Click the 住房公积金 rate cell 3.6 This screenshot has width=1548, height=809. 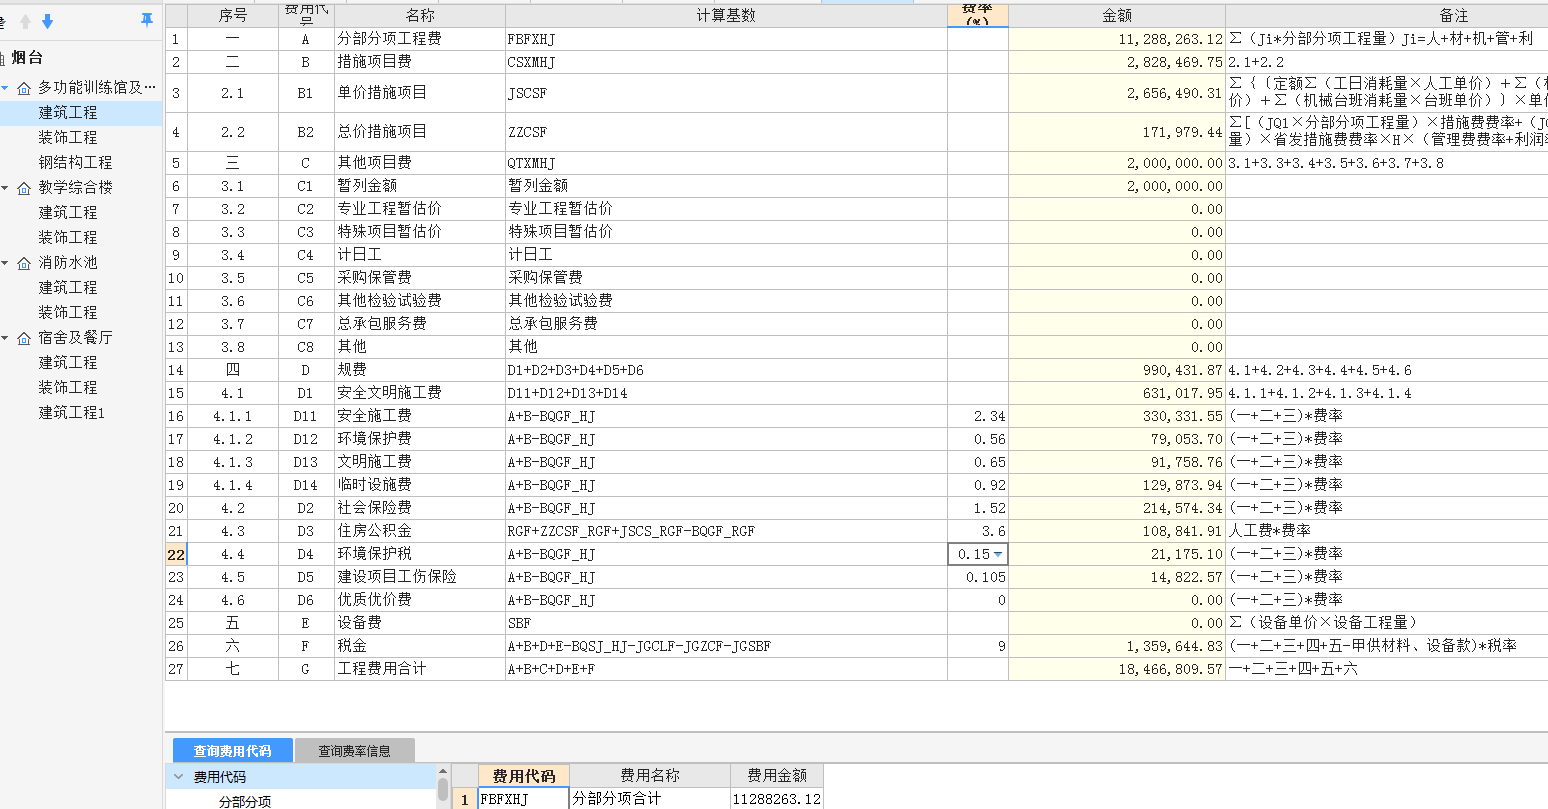[978, 531]
